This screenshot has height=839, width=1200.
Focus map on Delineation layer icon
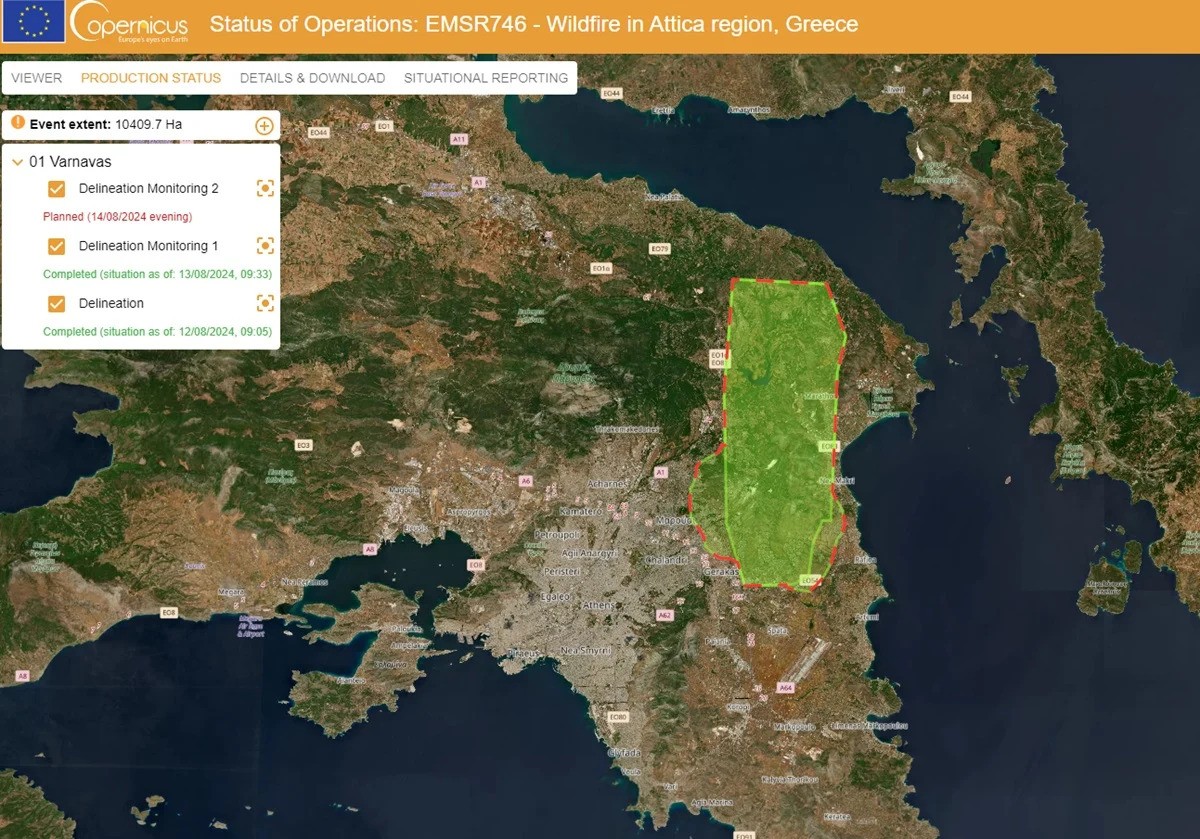[265, 303]
